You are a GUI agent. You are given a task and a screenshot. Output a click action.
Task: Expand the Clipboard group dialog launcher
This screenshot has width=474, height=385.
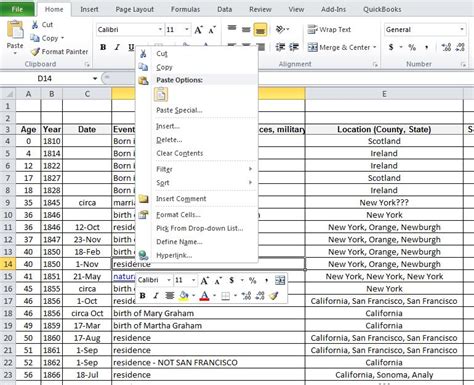coord(87,65)
